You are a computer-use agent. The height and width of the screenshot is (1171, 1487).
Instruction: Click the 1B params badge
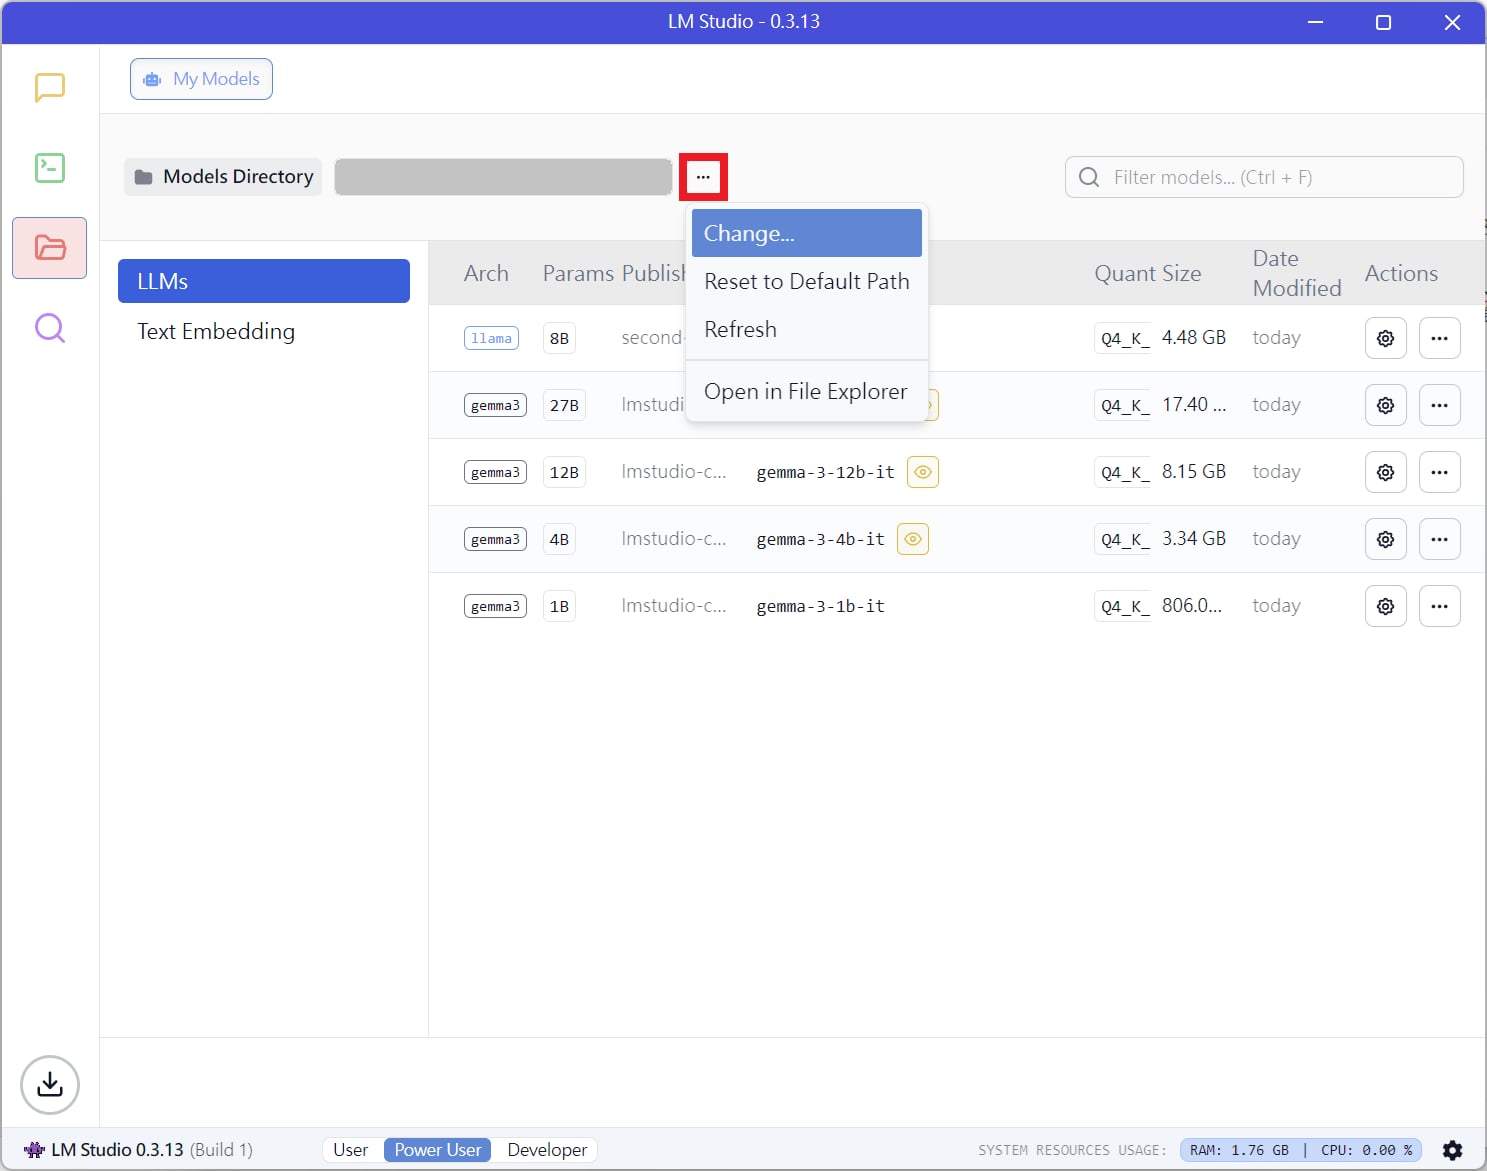tap(559, 606)
